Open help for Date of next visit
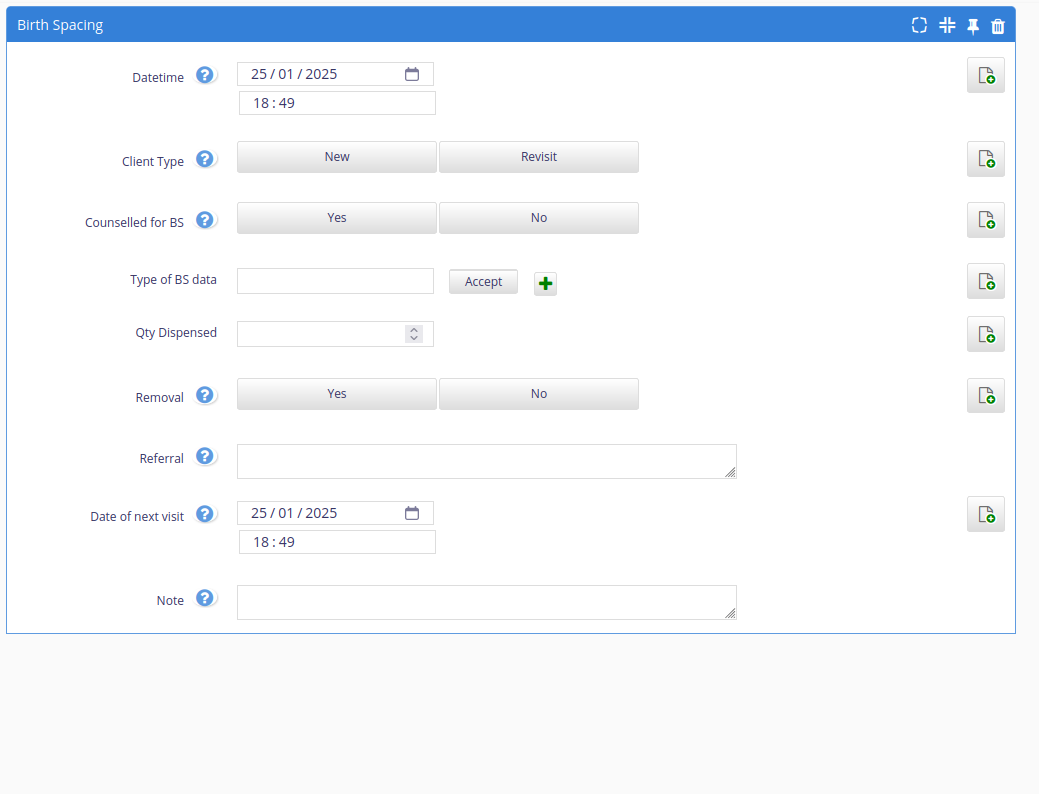 [205, 514]
